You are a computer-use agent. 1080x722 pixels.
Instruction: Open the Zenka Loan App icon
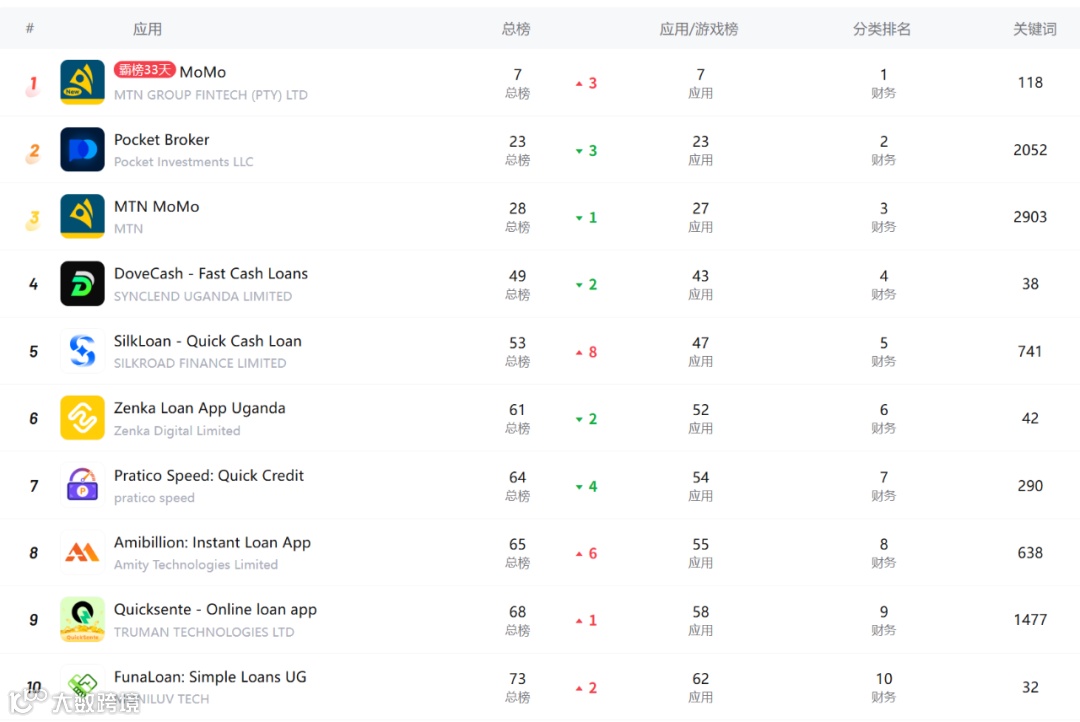pyautogui.click(x=82, y=417)
